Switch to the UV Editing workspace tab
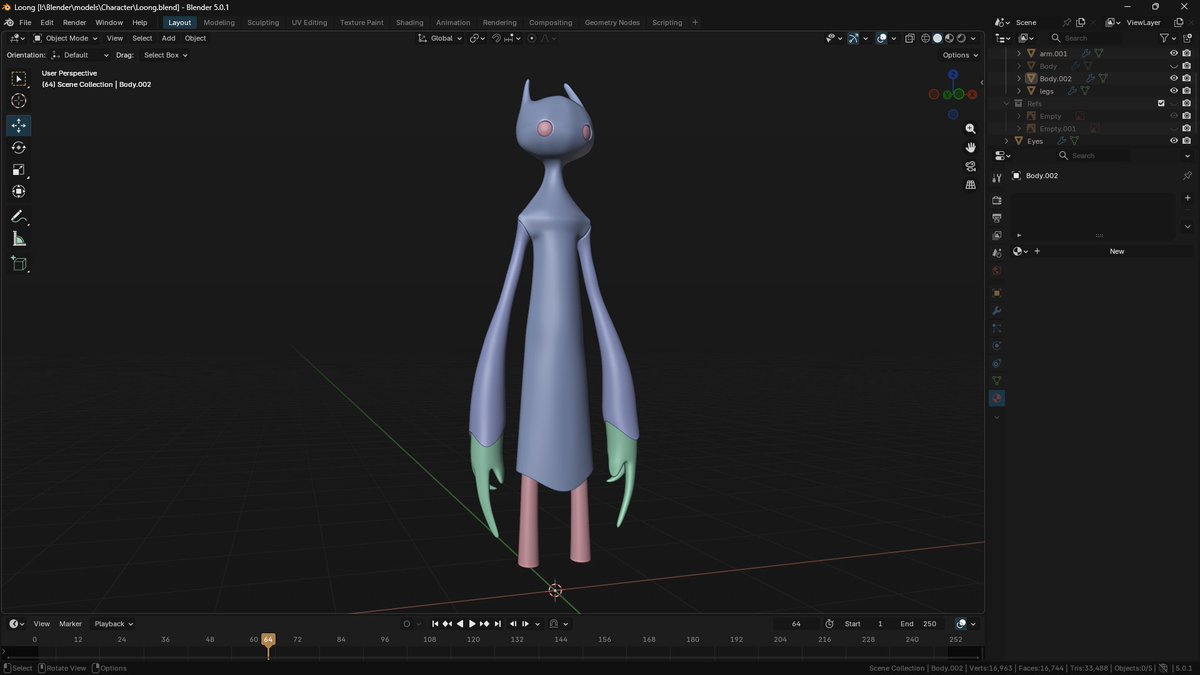 (x=309, y=22)
